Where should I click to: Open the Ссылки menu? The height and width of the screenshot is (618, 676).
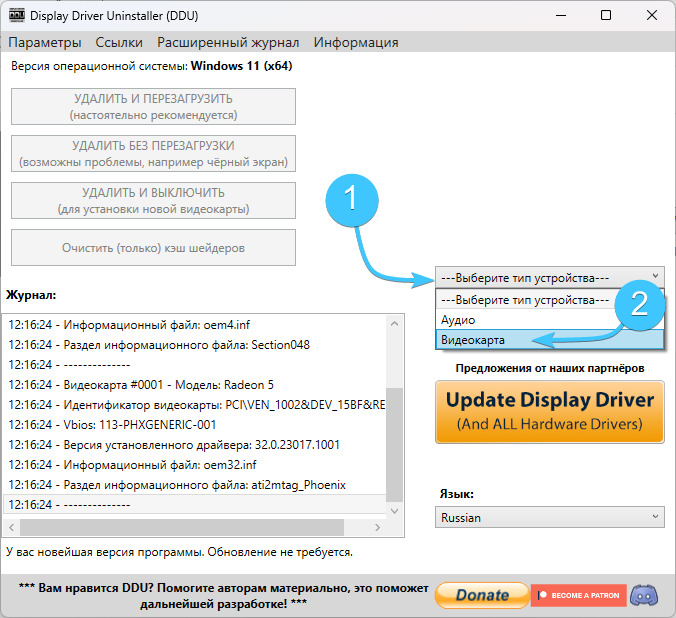[119, 42]
